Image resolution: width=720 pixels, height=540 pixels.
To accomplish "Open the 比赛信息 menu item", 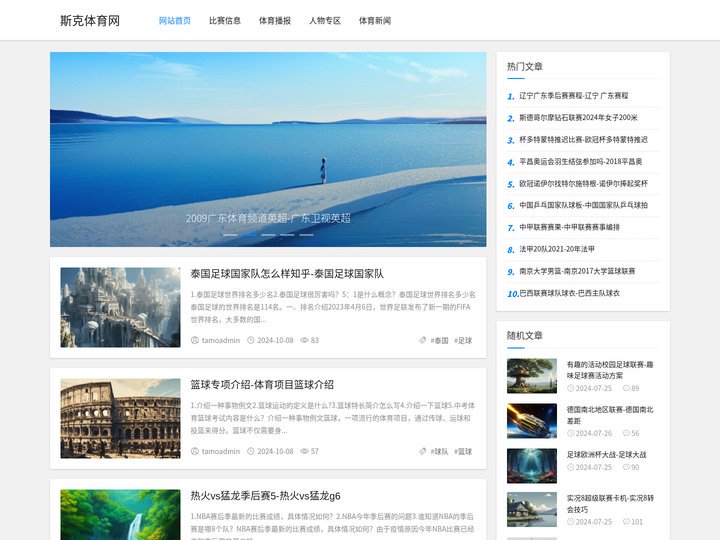I will tap(225, 21).
